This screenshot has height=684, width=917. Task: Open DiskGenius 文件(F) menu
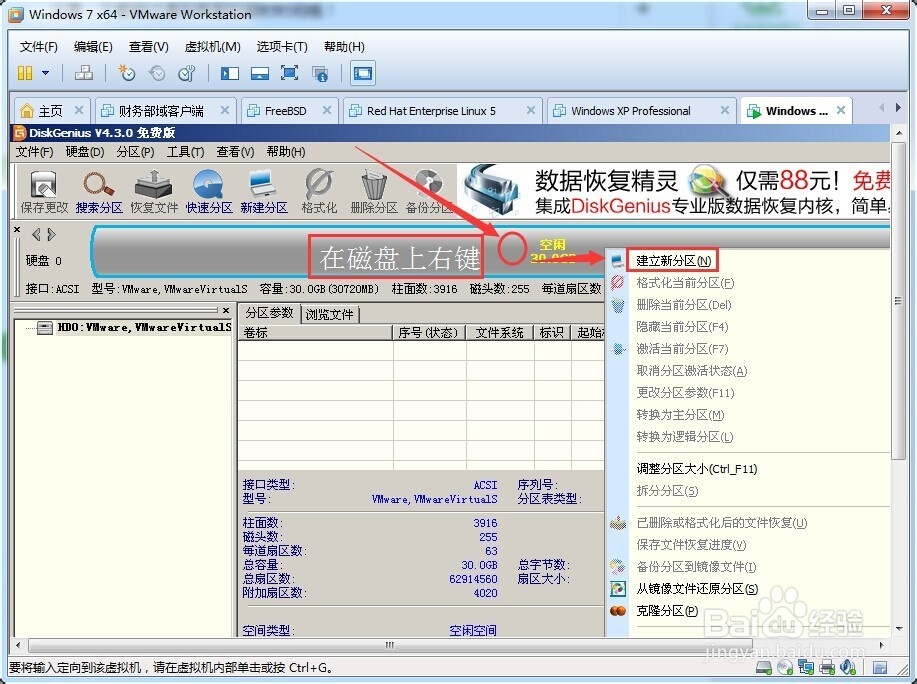(x=35, y=152)
